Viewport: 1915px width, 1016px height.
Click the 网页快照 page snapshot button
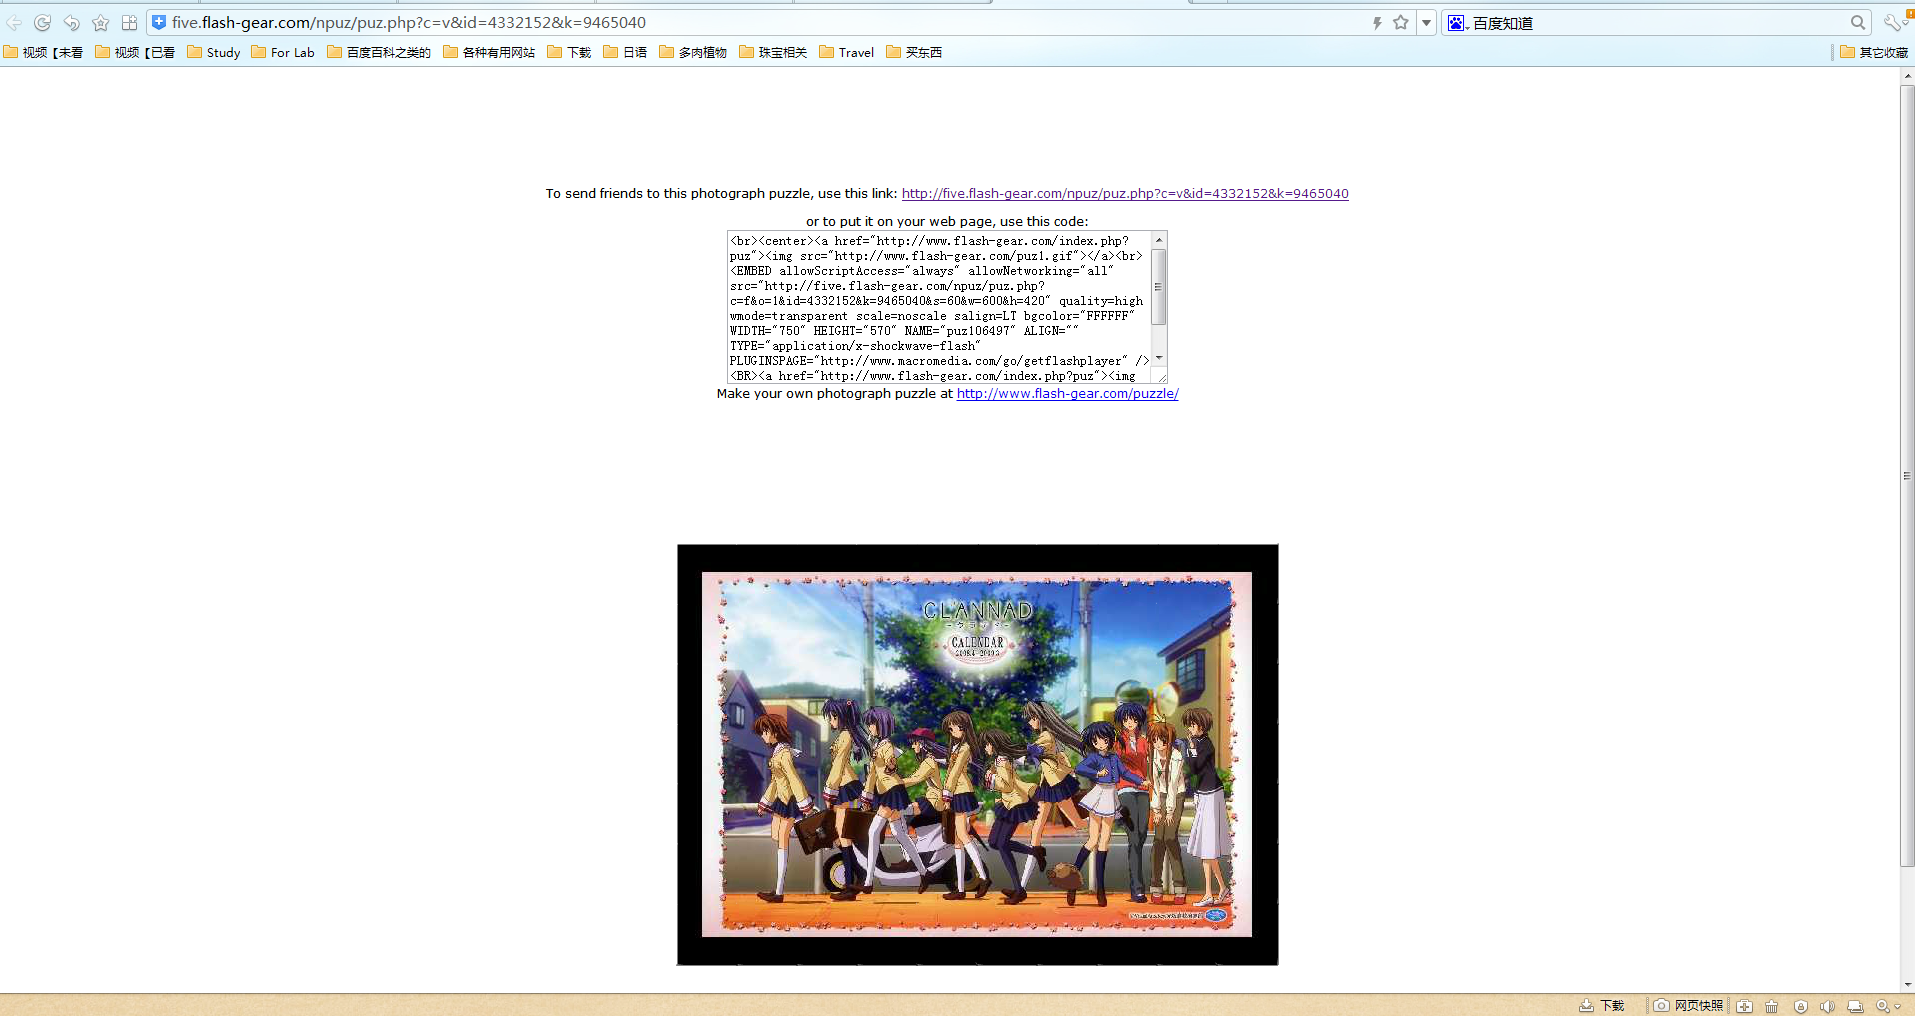pos(1688,1006)
